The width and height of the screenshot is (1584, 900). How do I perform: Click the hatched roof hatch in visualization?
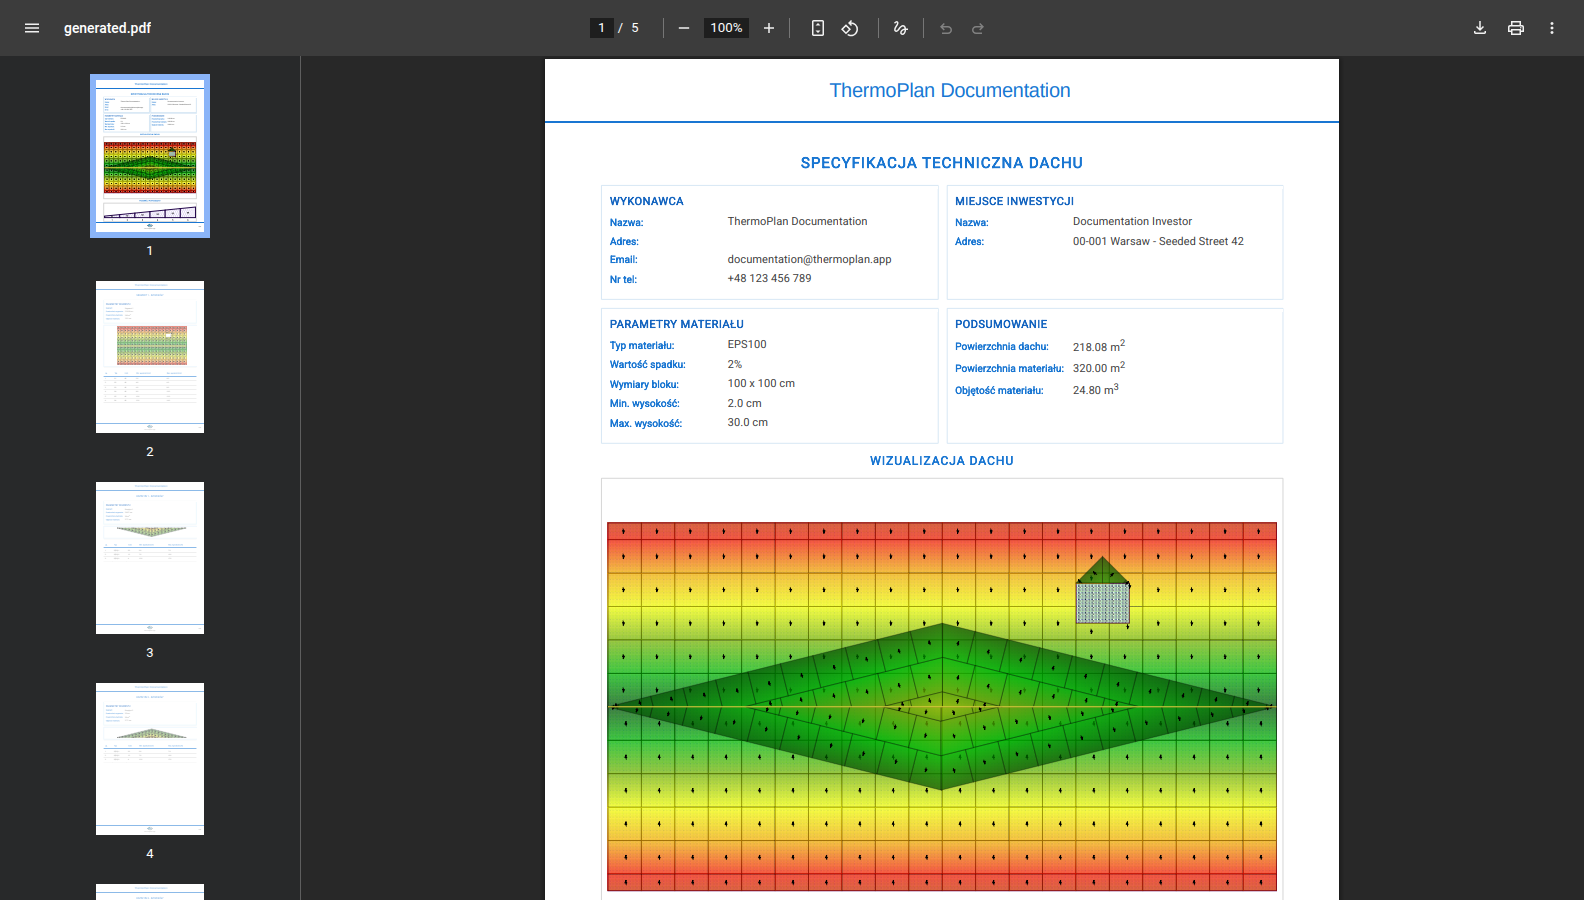click(x=1103, y=603)
